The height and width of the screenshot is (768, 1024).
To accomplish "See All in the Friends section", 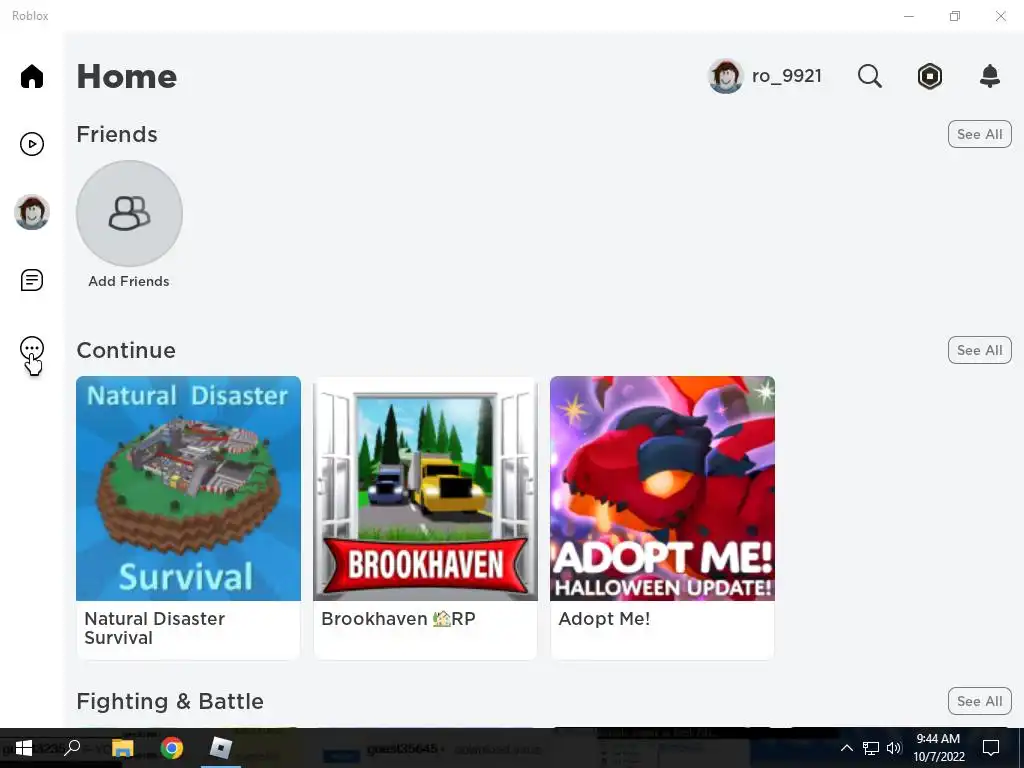I will pos(979,135).
